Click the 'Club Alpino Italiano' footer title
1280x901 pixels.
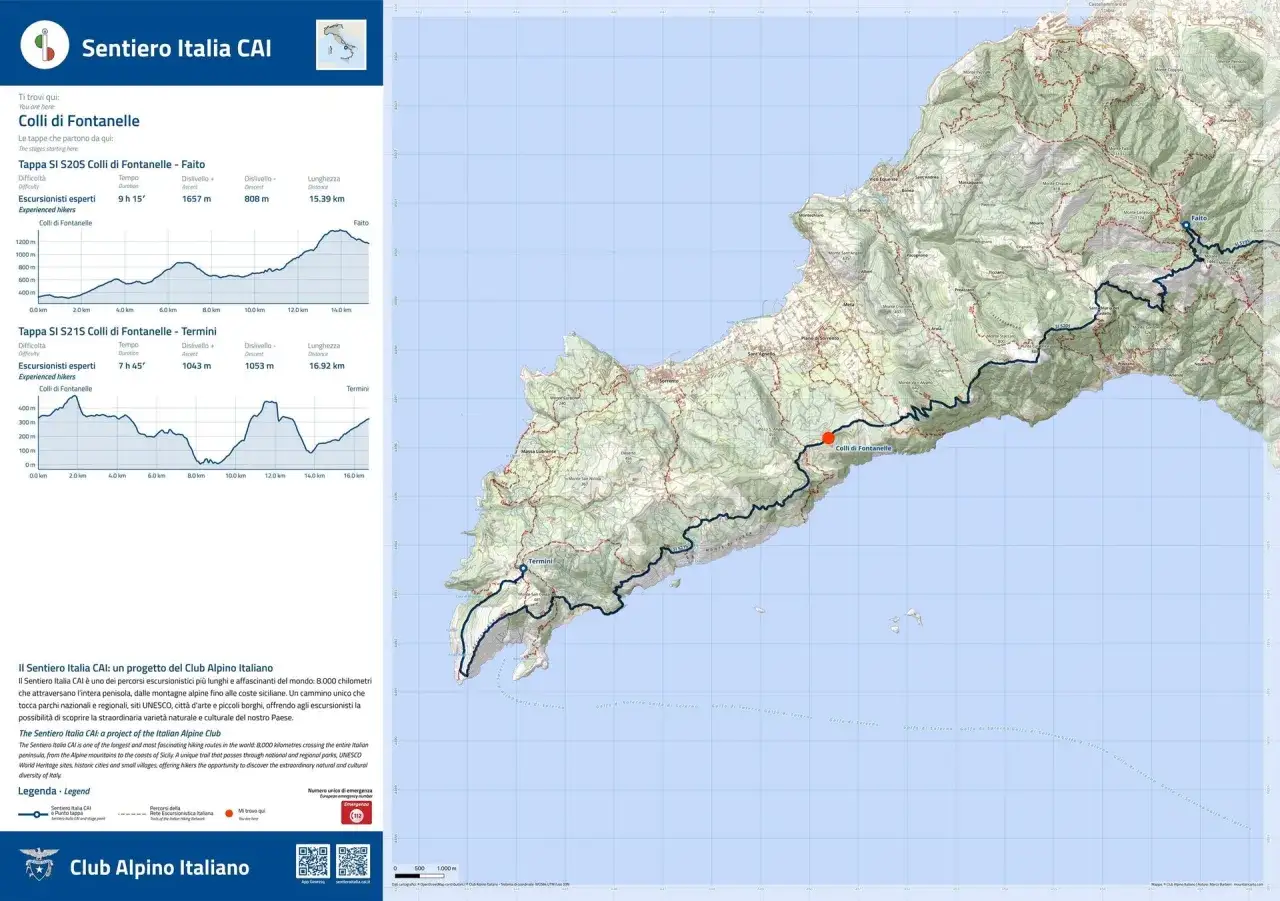(160, 867)
